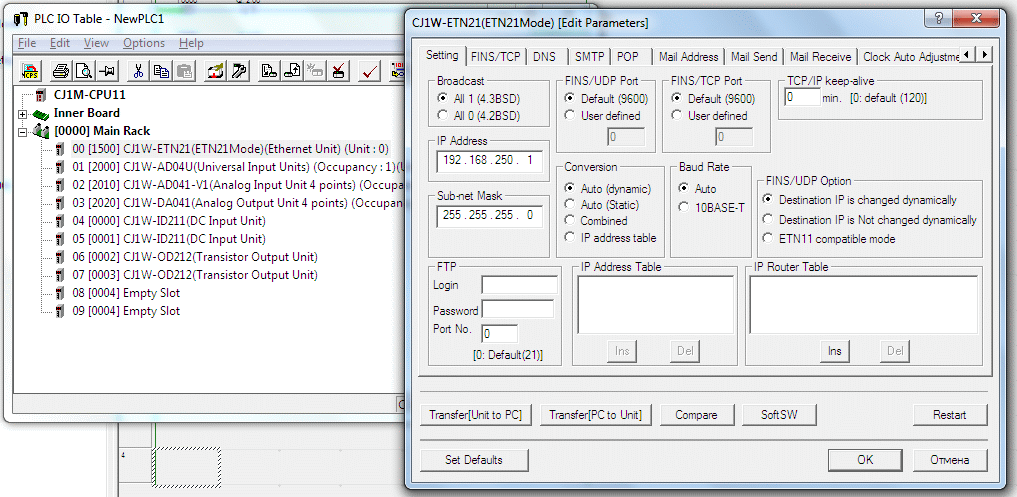This screenshot has height=497, width=1017.
Task: Click Transfer[Unit to PC] button
Action: [x=475, y=415]
